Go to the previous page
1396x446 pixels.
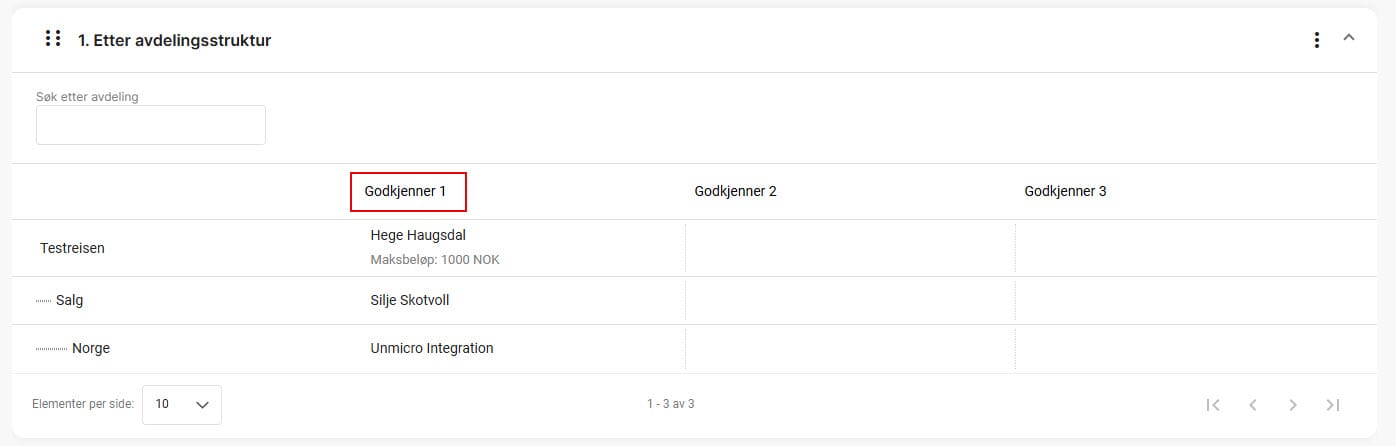[x=1253, y=405]
